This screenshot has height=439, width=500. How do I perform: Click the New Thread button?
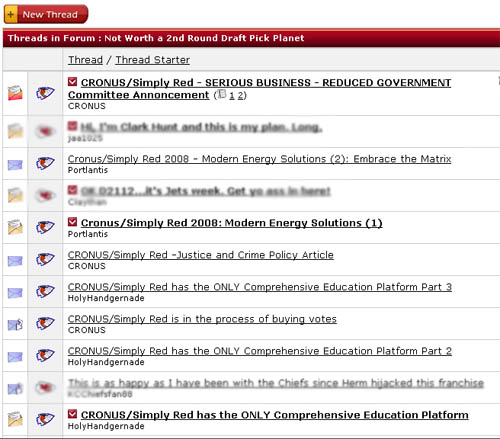(46, 14)
